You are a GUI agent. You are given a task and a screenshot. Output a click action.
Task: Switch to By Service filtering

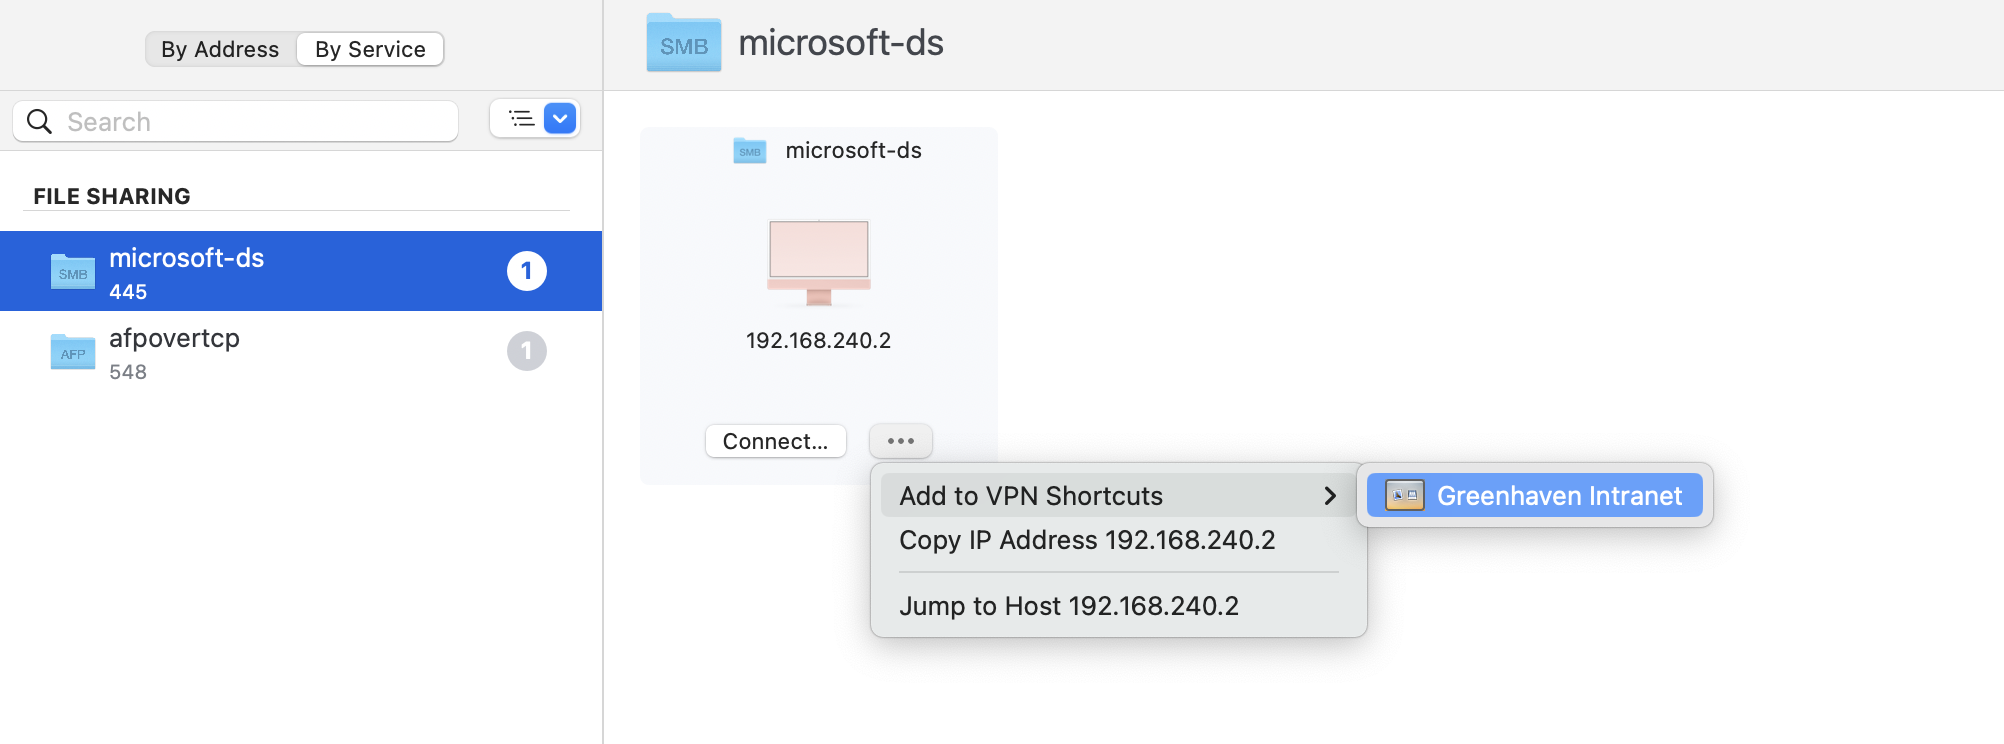tap(369, 48)
